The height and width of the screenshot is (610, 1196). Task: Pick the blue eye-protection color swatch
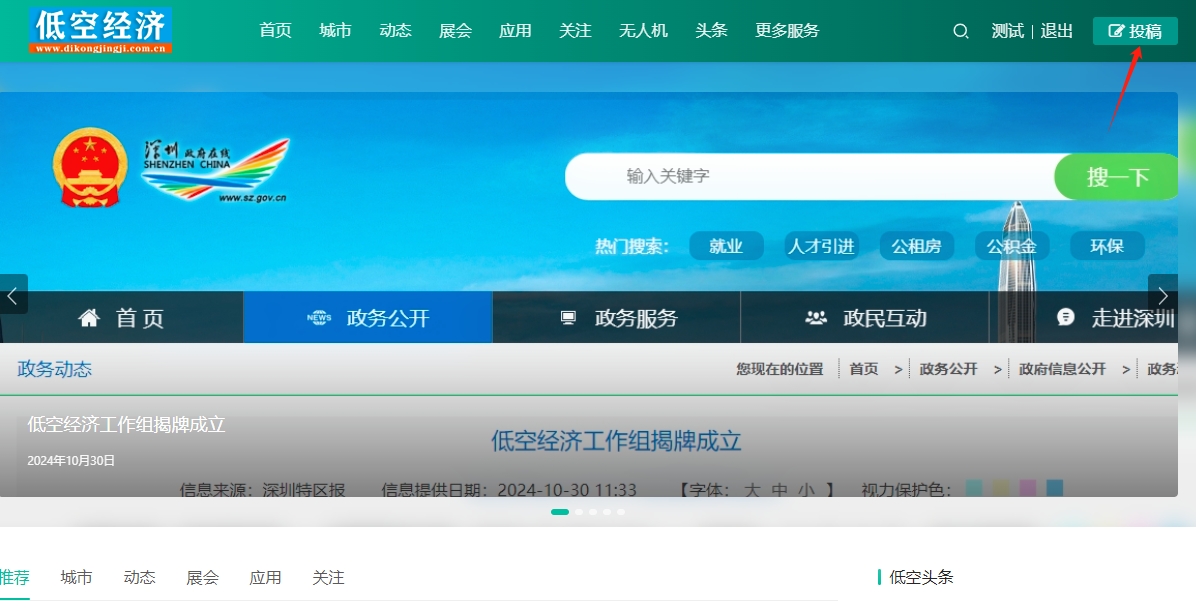coord(1055,487)
